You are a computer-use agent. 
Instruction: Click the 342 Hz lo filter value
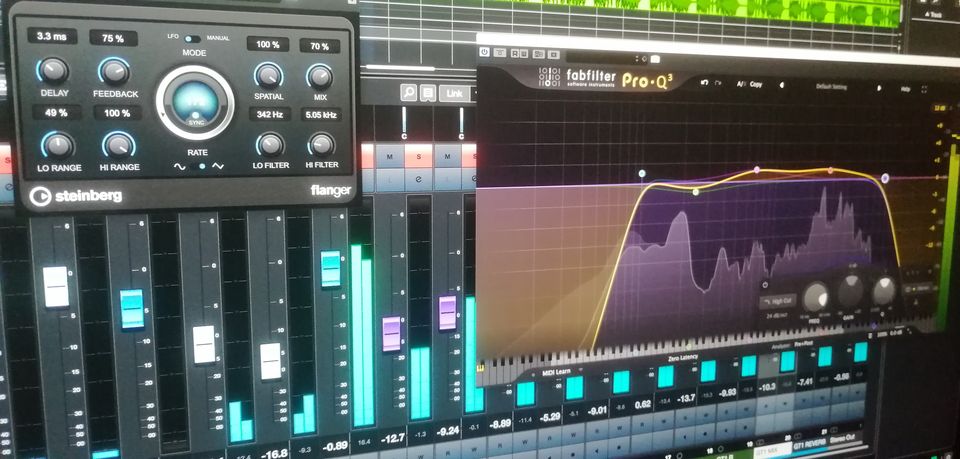[269, 114]
